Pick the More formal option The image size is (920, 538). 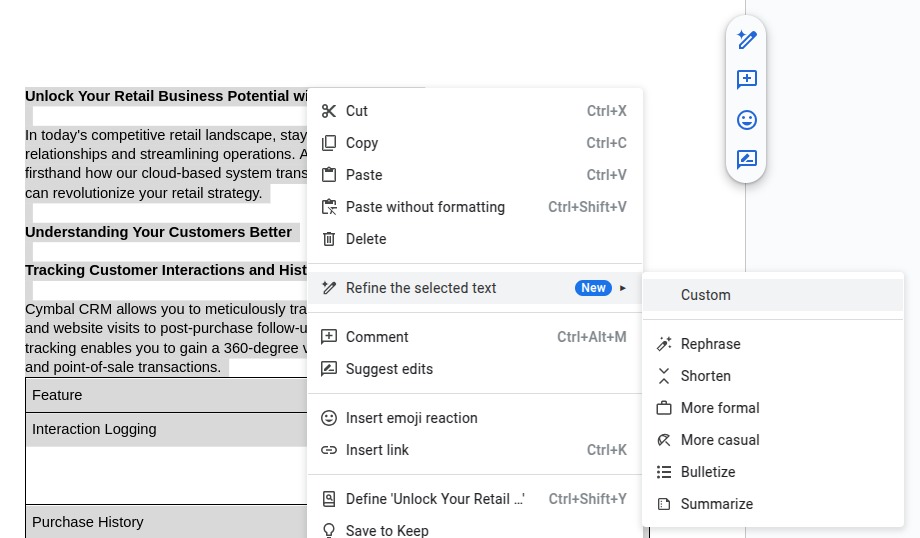coord(720,408)
